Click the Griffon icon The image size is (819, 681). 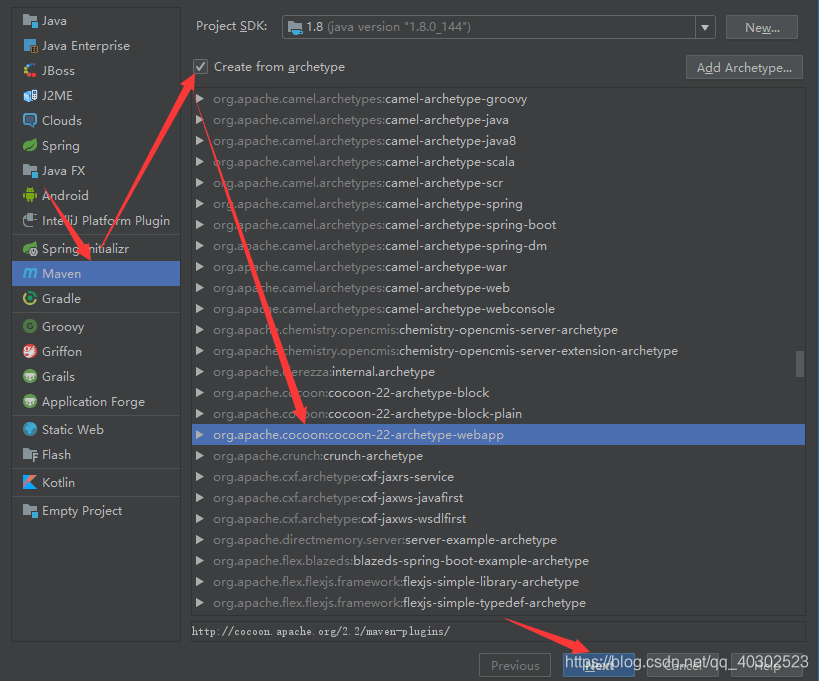pyautogui.click(x=30, y=351)
